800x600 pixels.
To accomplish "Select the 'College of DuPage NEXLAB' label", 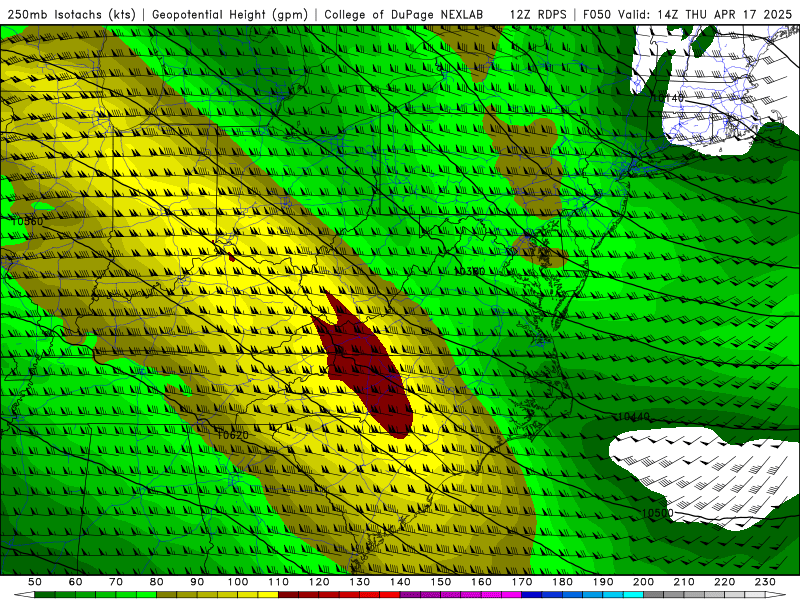I will pyautogui.click(x=404, y=14).
